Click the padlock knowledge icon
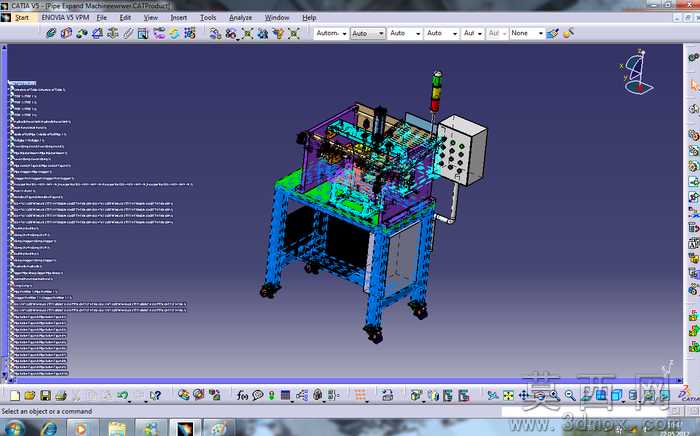 317,395
